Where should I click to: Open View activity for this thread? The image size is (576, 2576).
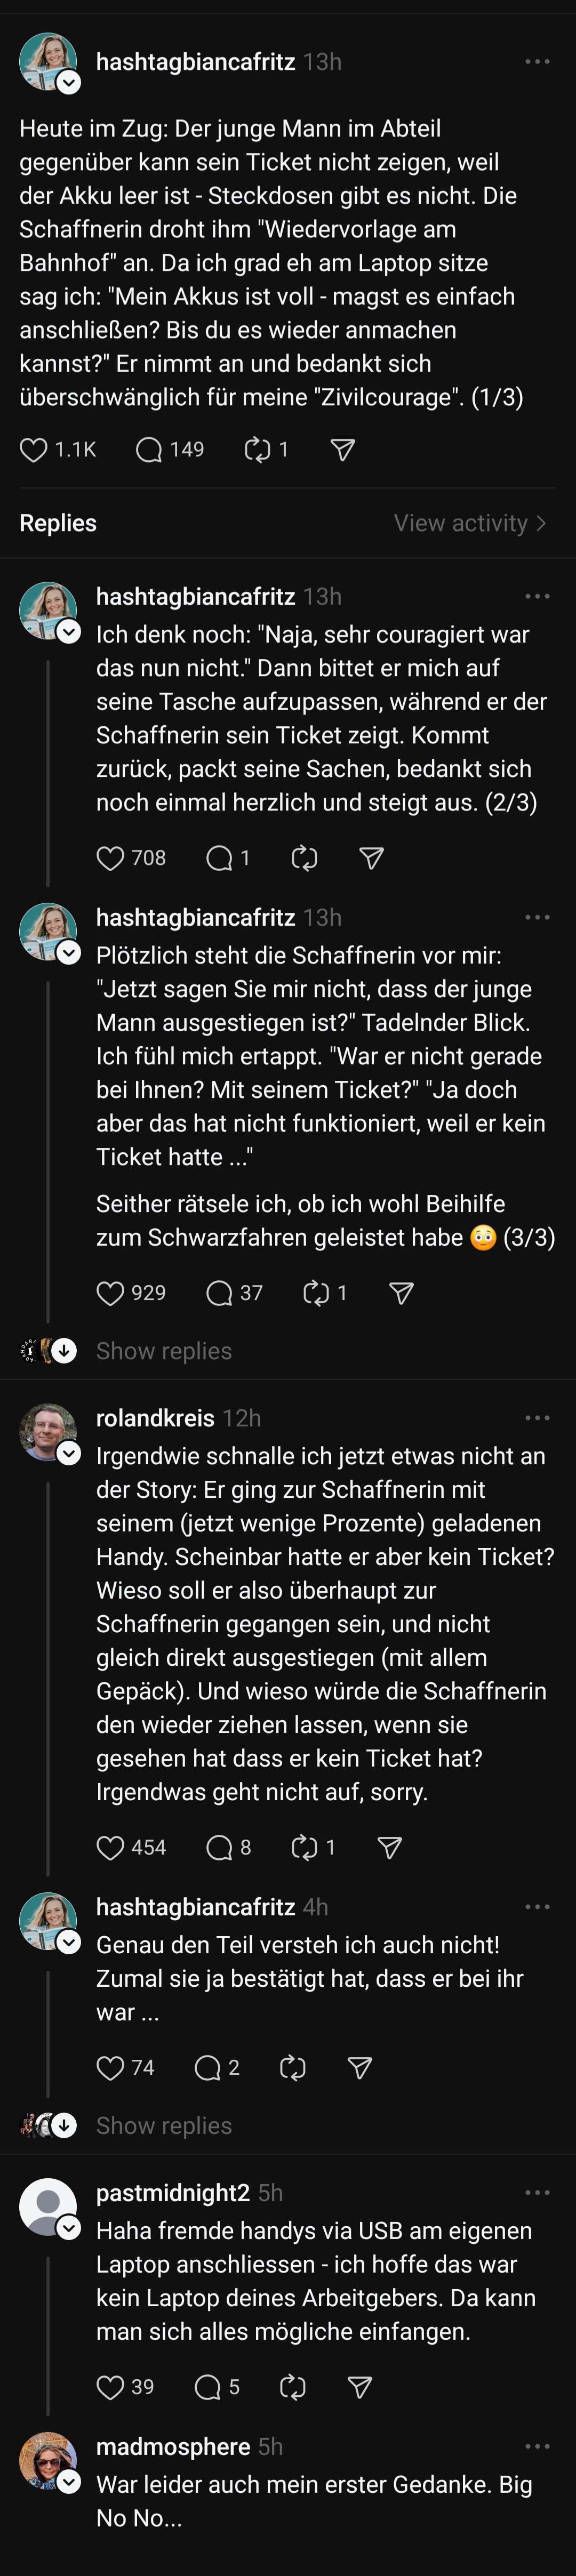(x=469, y=523)
